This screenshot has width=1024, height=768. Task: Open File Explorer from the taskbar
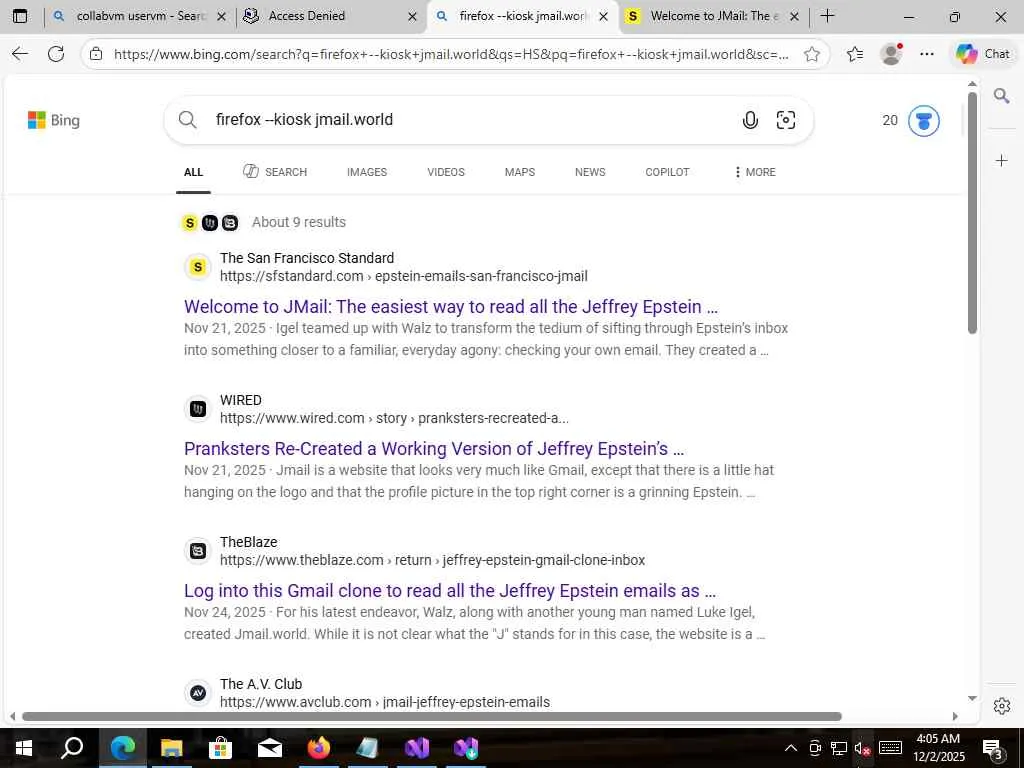click(171, 748)
